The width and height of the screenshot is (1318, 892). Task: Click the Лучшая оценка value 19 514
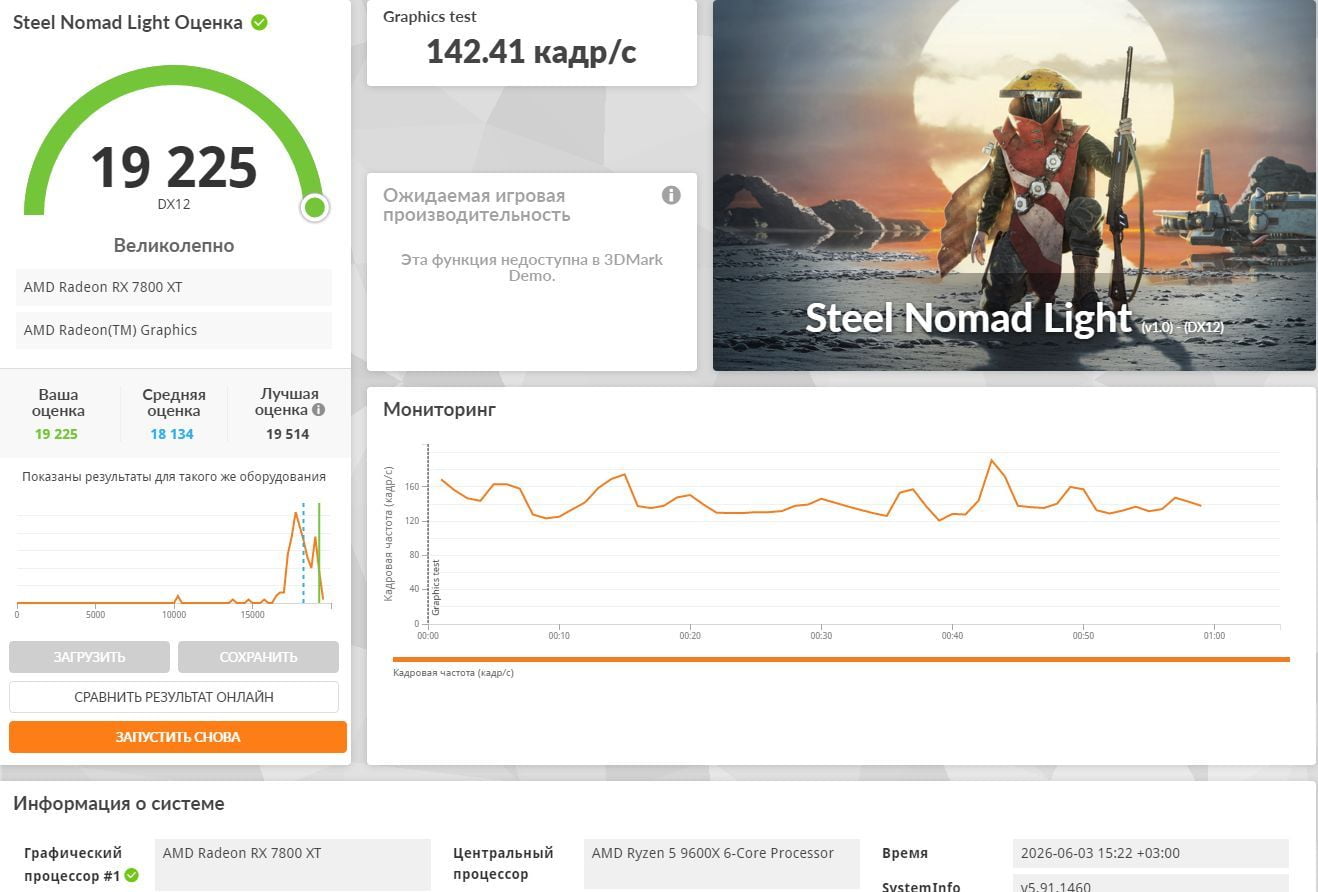[288, 434]
